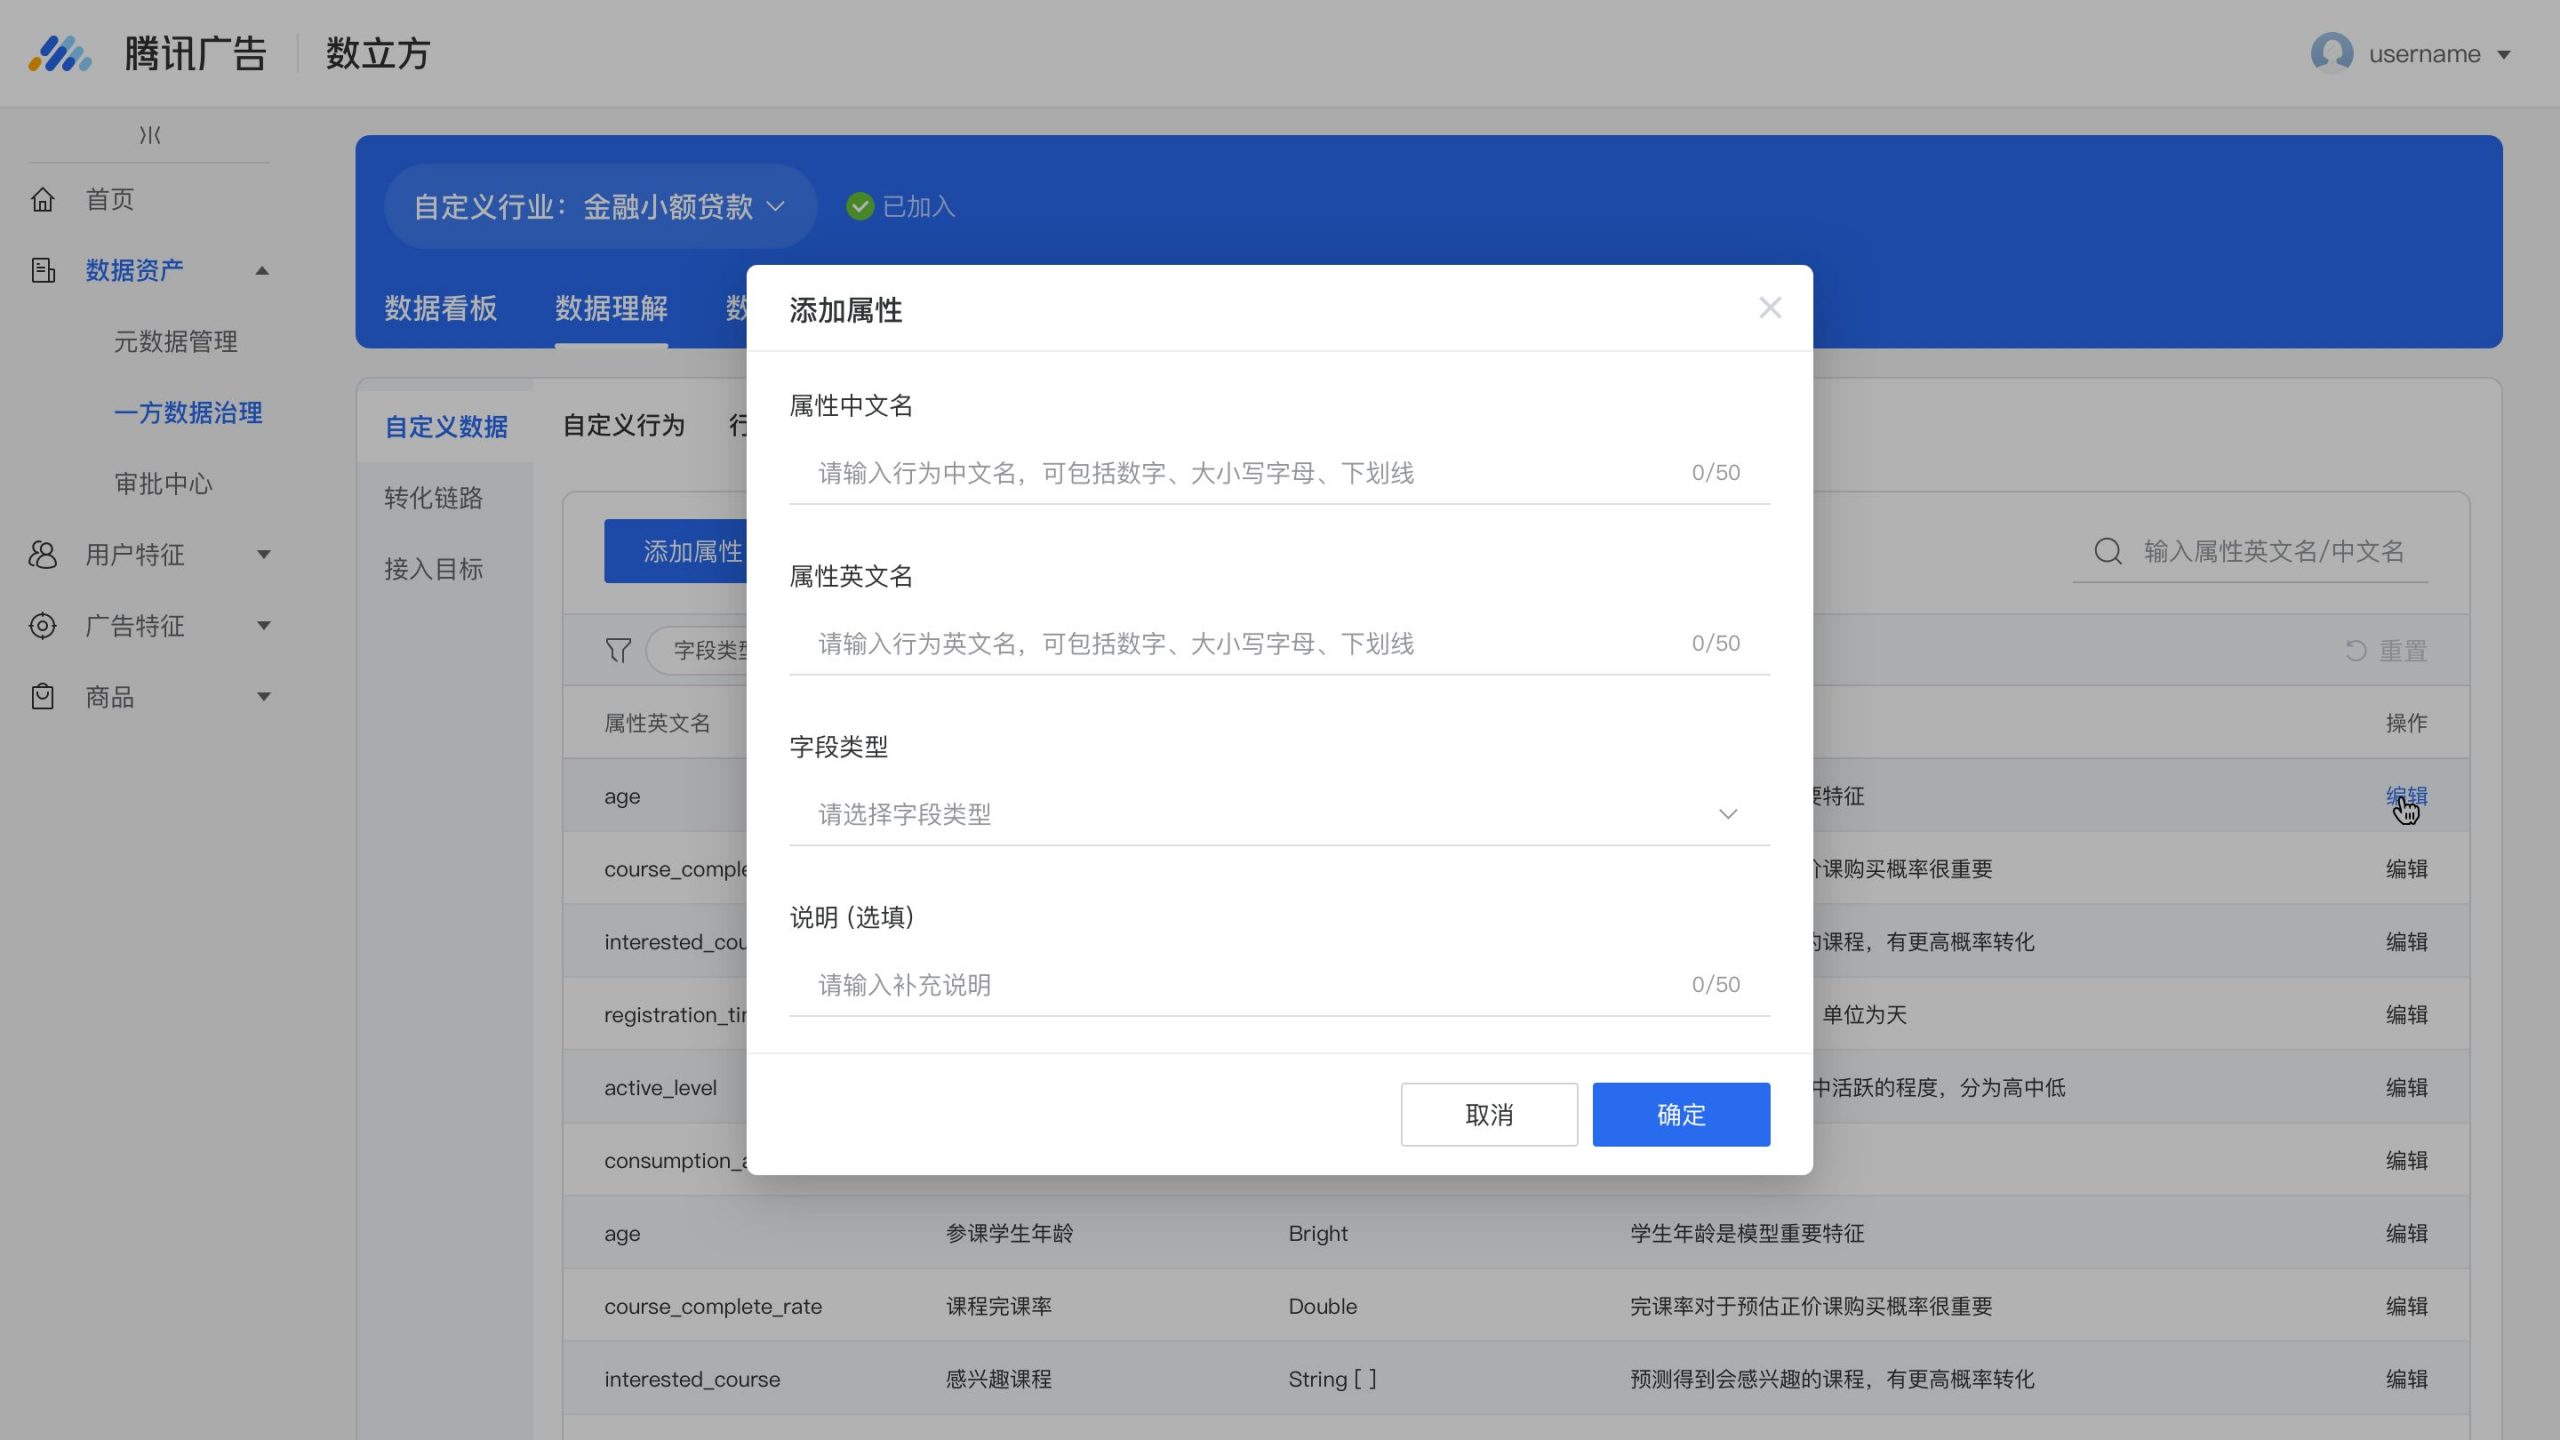This screenshot has width=2560, height=1440.
Task: Click the 属性英文名 column header
Action: (x=657, y=723)
